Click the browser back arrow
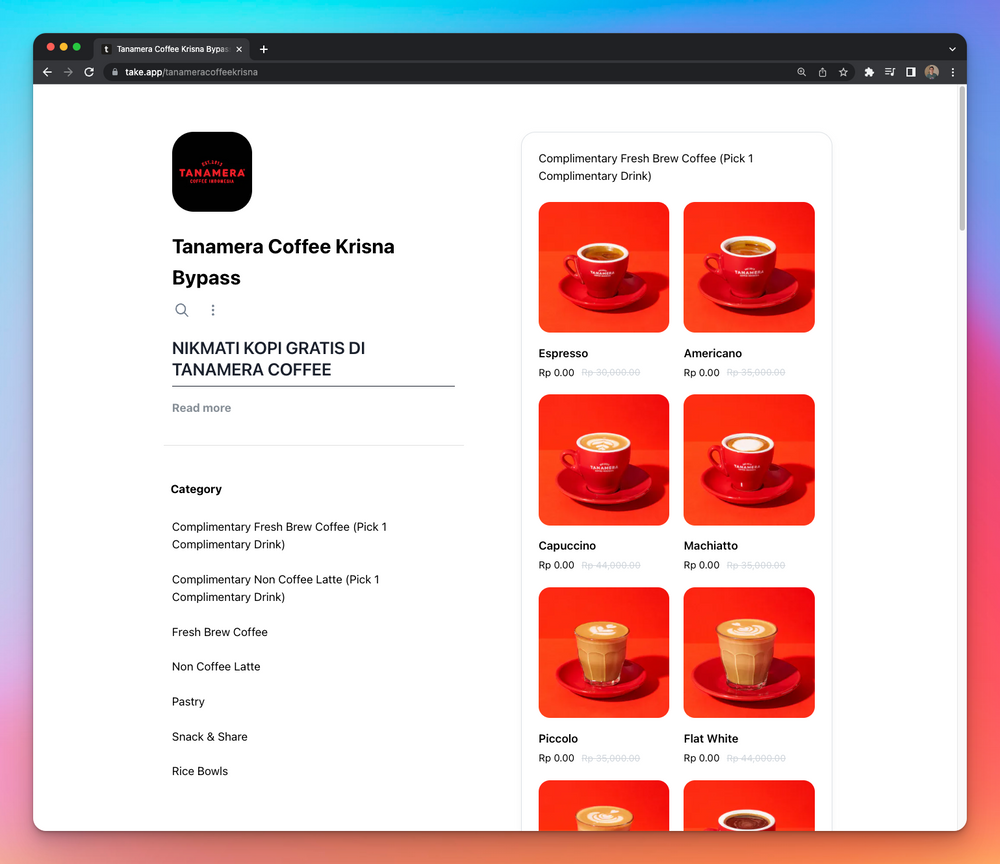 tap(47, 72)
